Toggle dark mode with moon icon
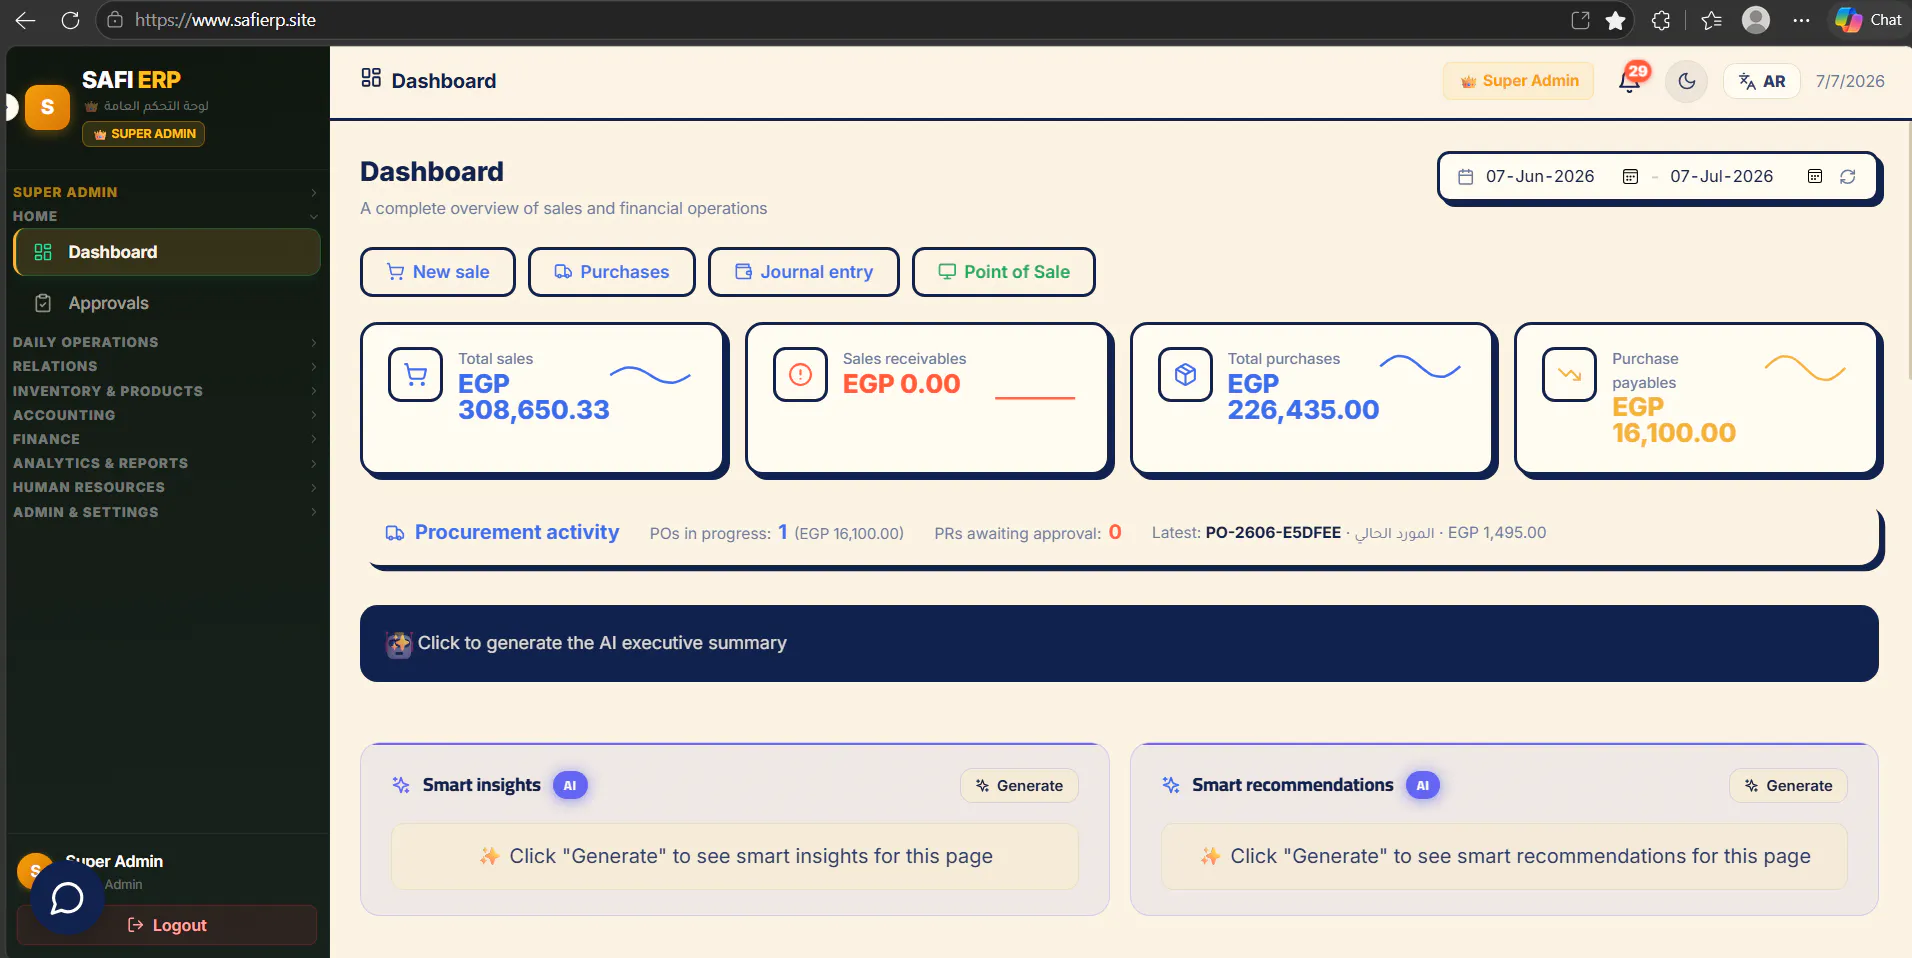 pos(1687,81)
